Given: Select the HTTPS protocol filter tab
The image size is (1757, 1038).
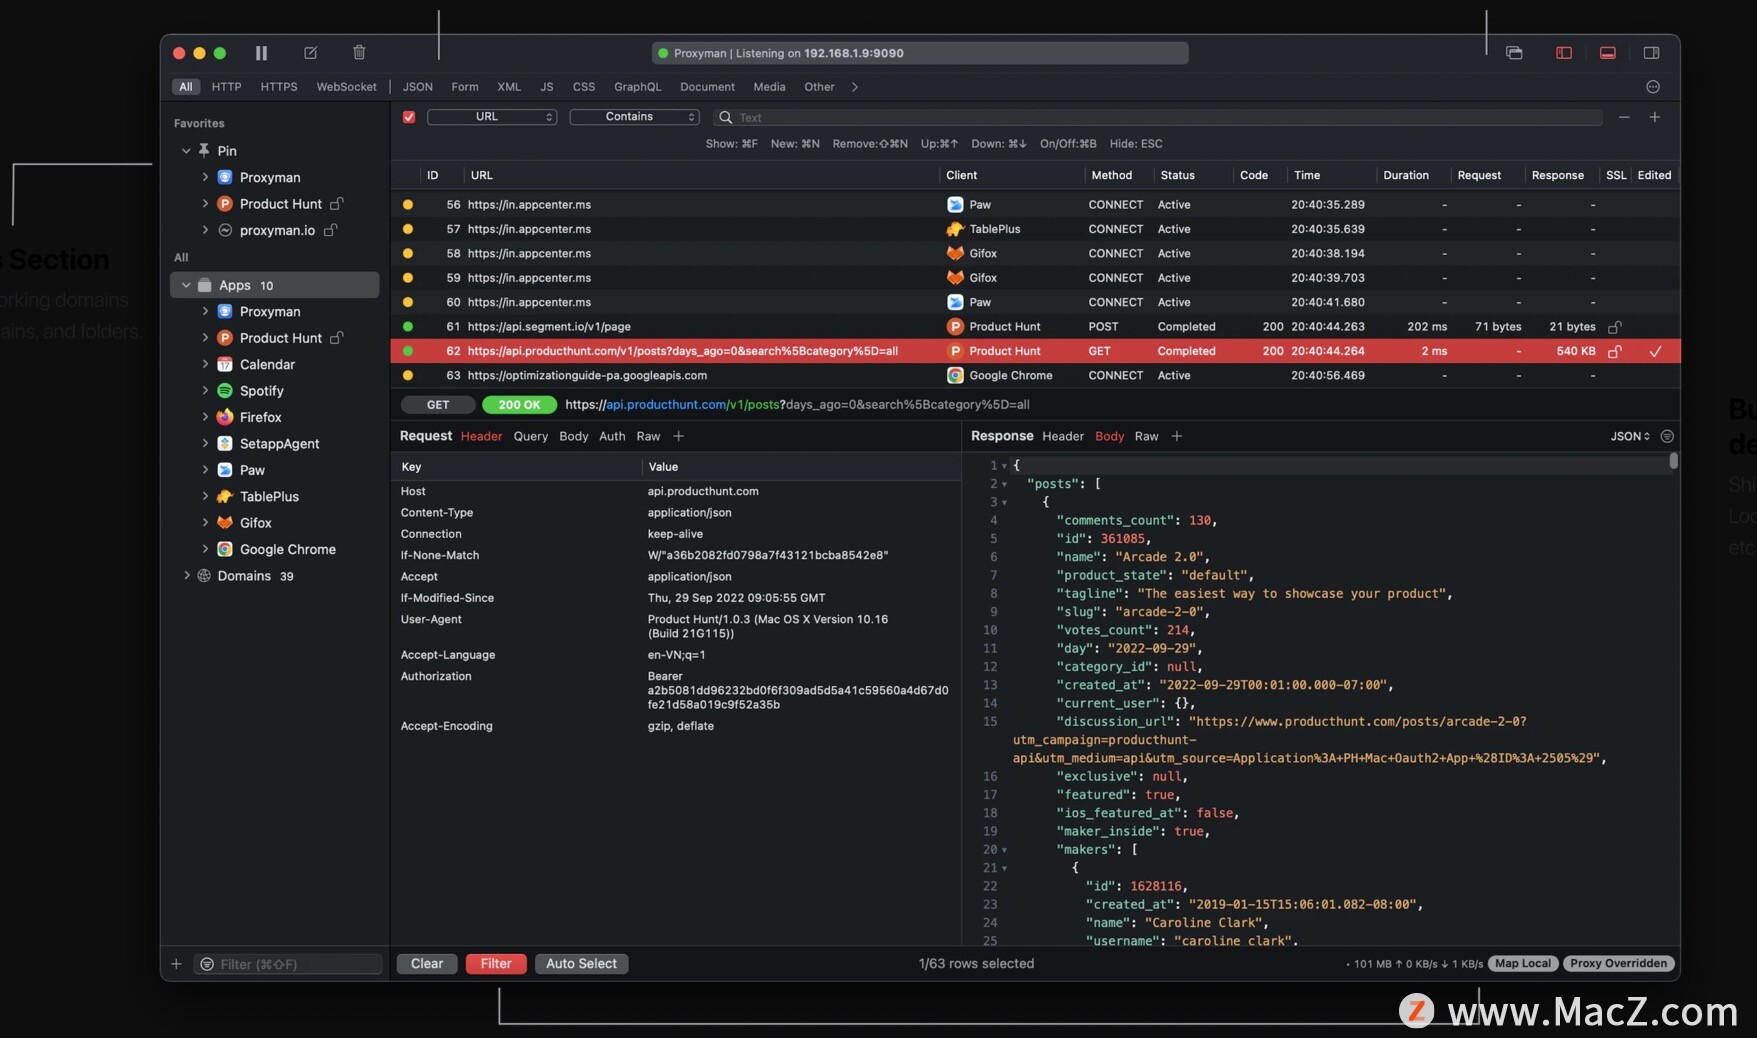Looking at the screenshot, I should point(279,87).
